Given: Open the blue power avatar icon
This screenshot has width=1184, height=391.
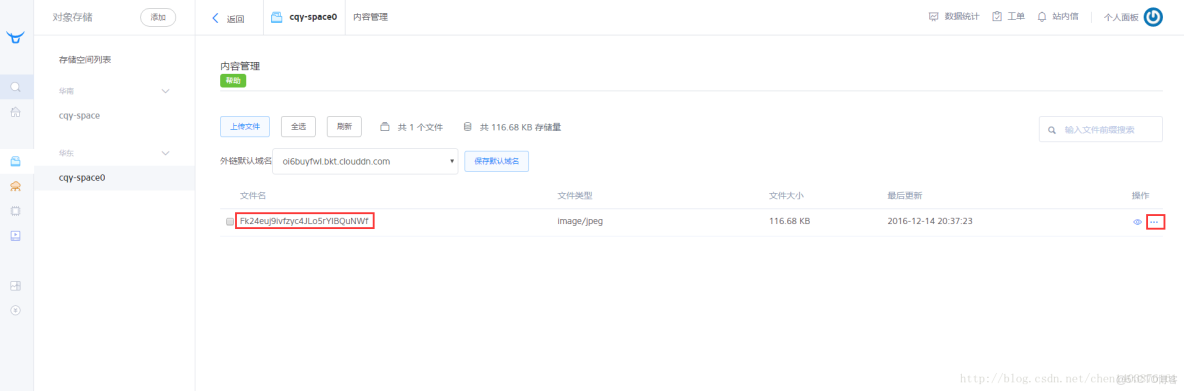Looking at the screenshot, I should click(1153, 17).
